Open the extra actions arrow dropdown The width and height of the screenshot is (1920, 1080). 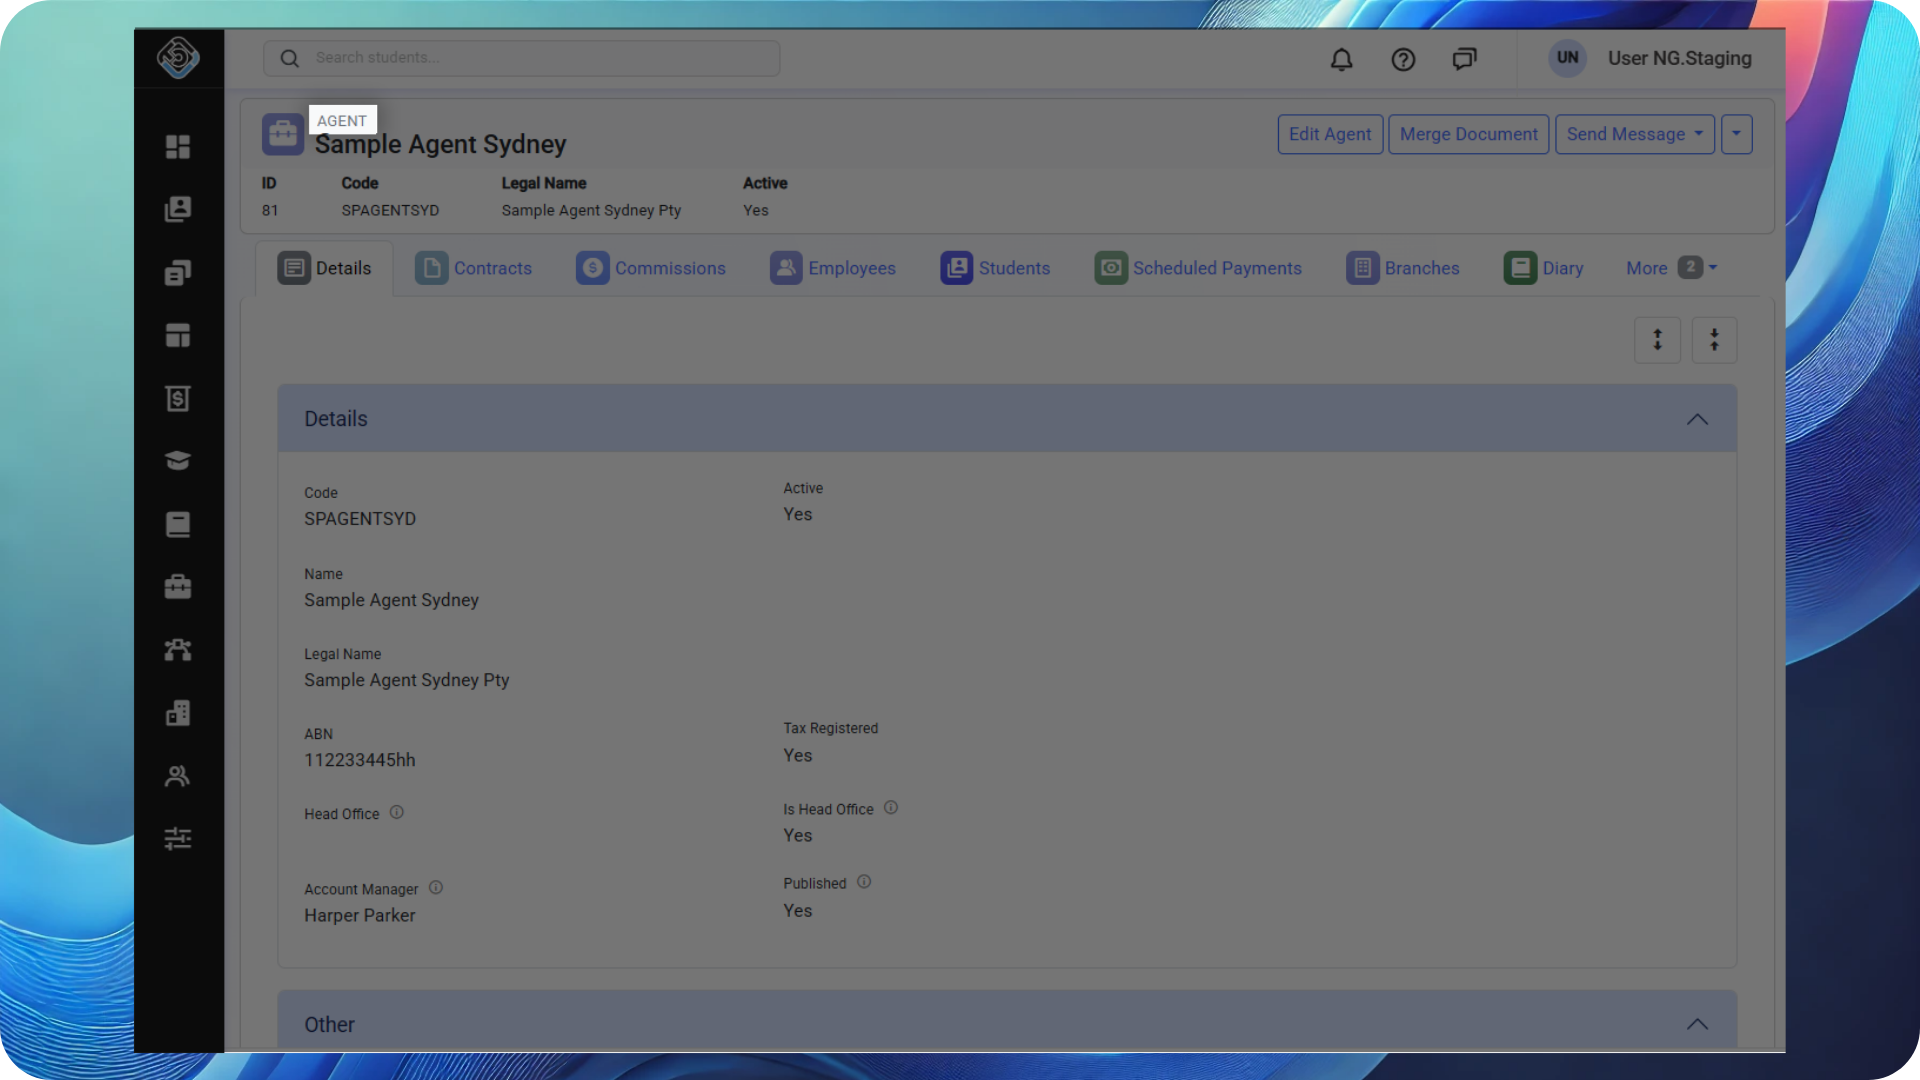pyautogui.click(x=1737, y=134)
